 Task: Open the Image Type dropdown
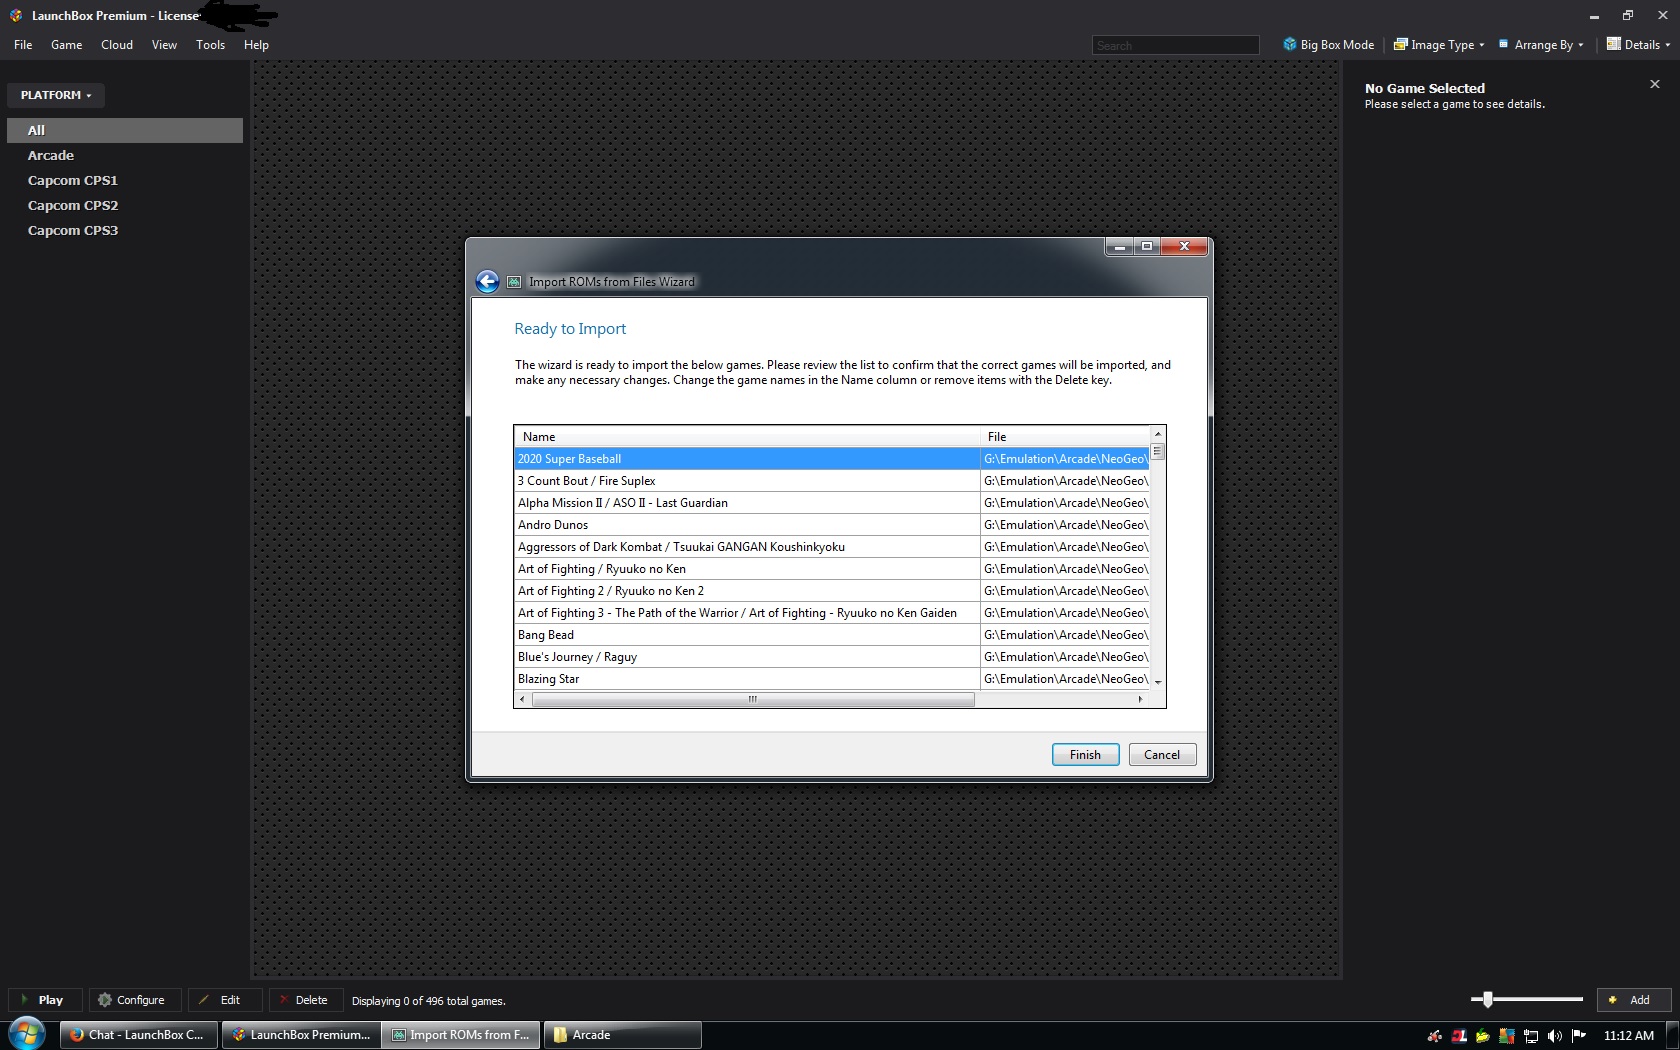(1439, 45)
